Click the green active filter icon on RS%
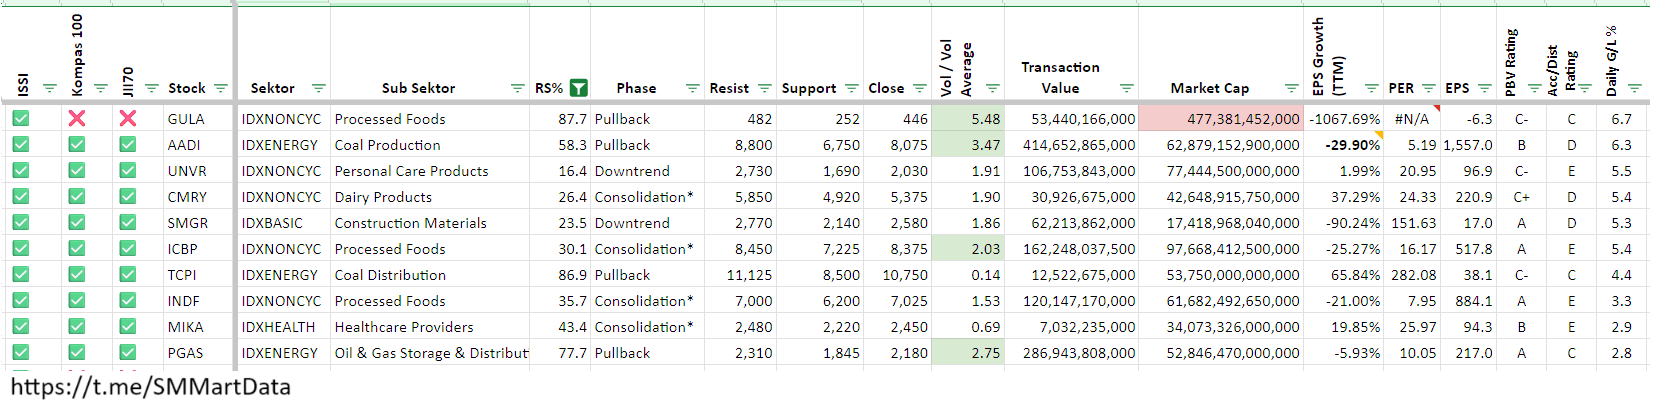Viewport: 1654px width, 409px height. coord(578,88)
